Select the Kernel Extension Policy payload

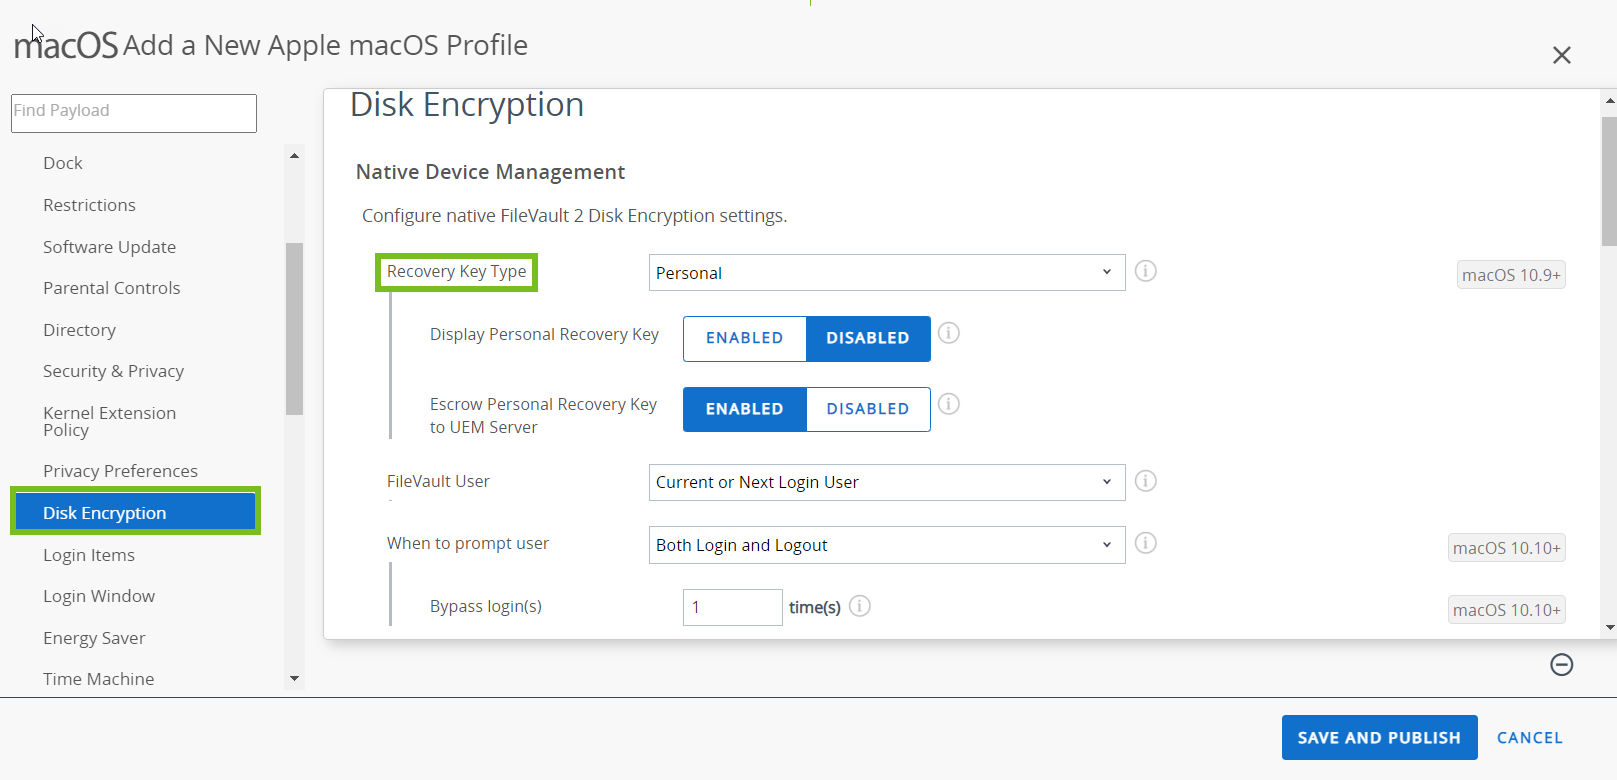109,421
